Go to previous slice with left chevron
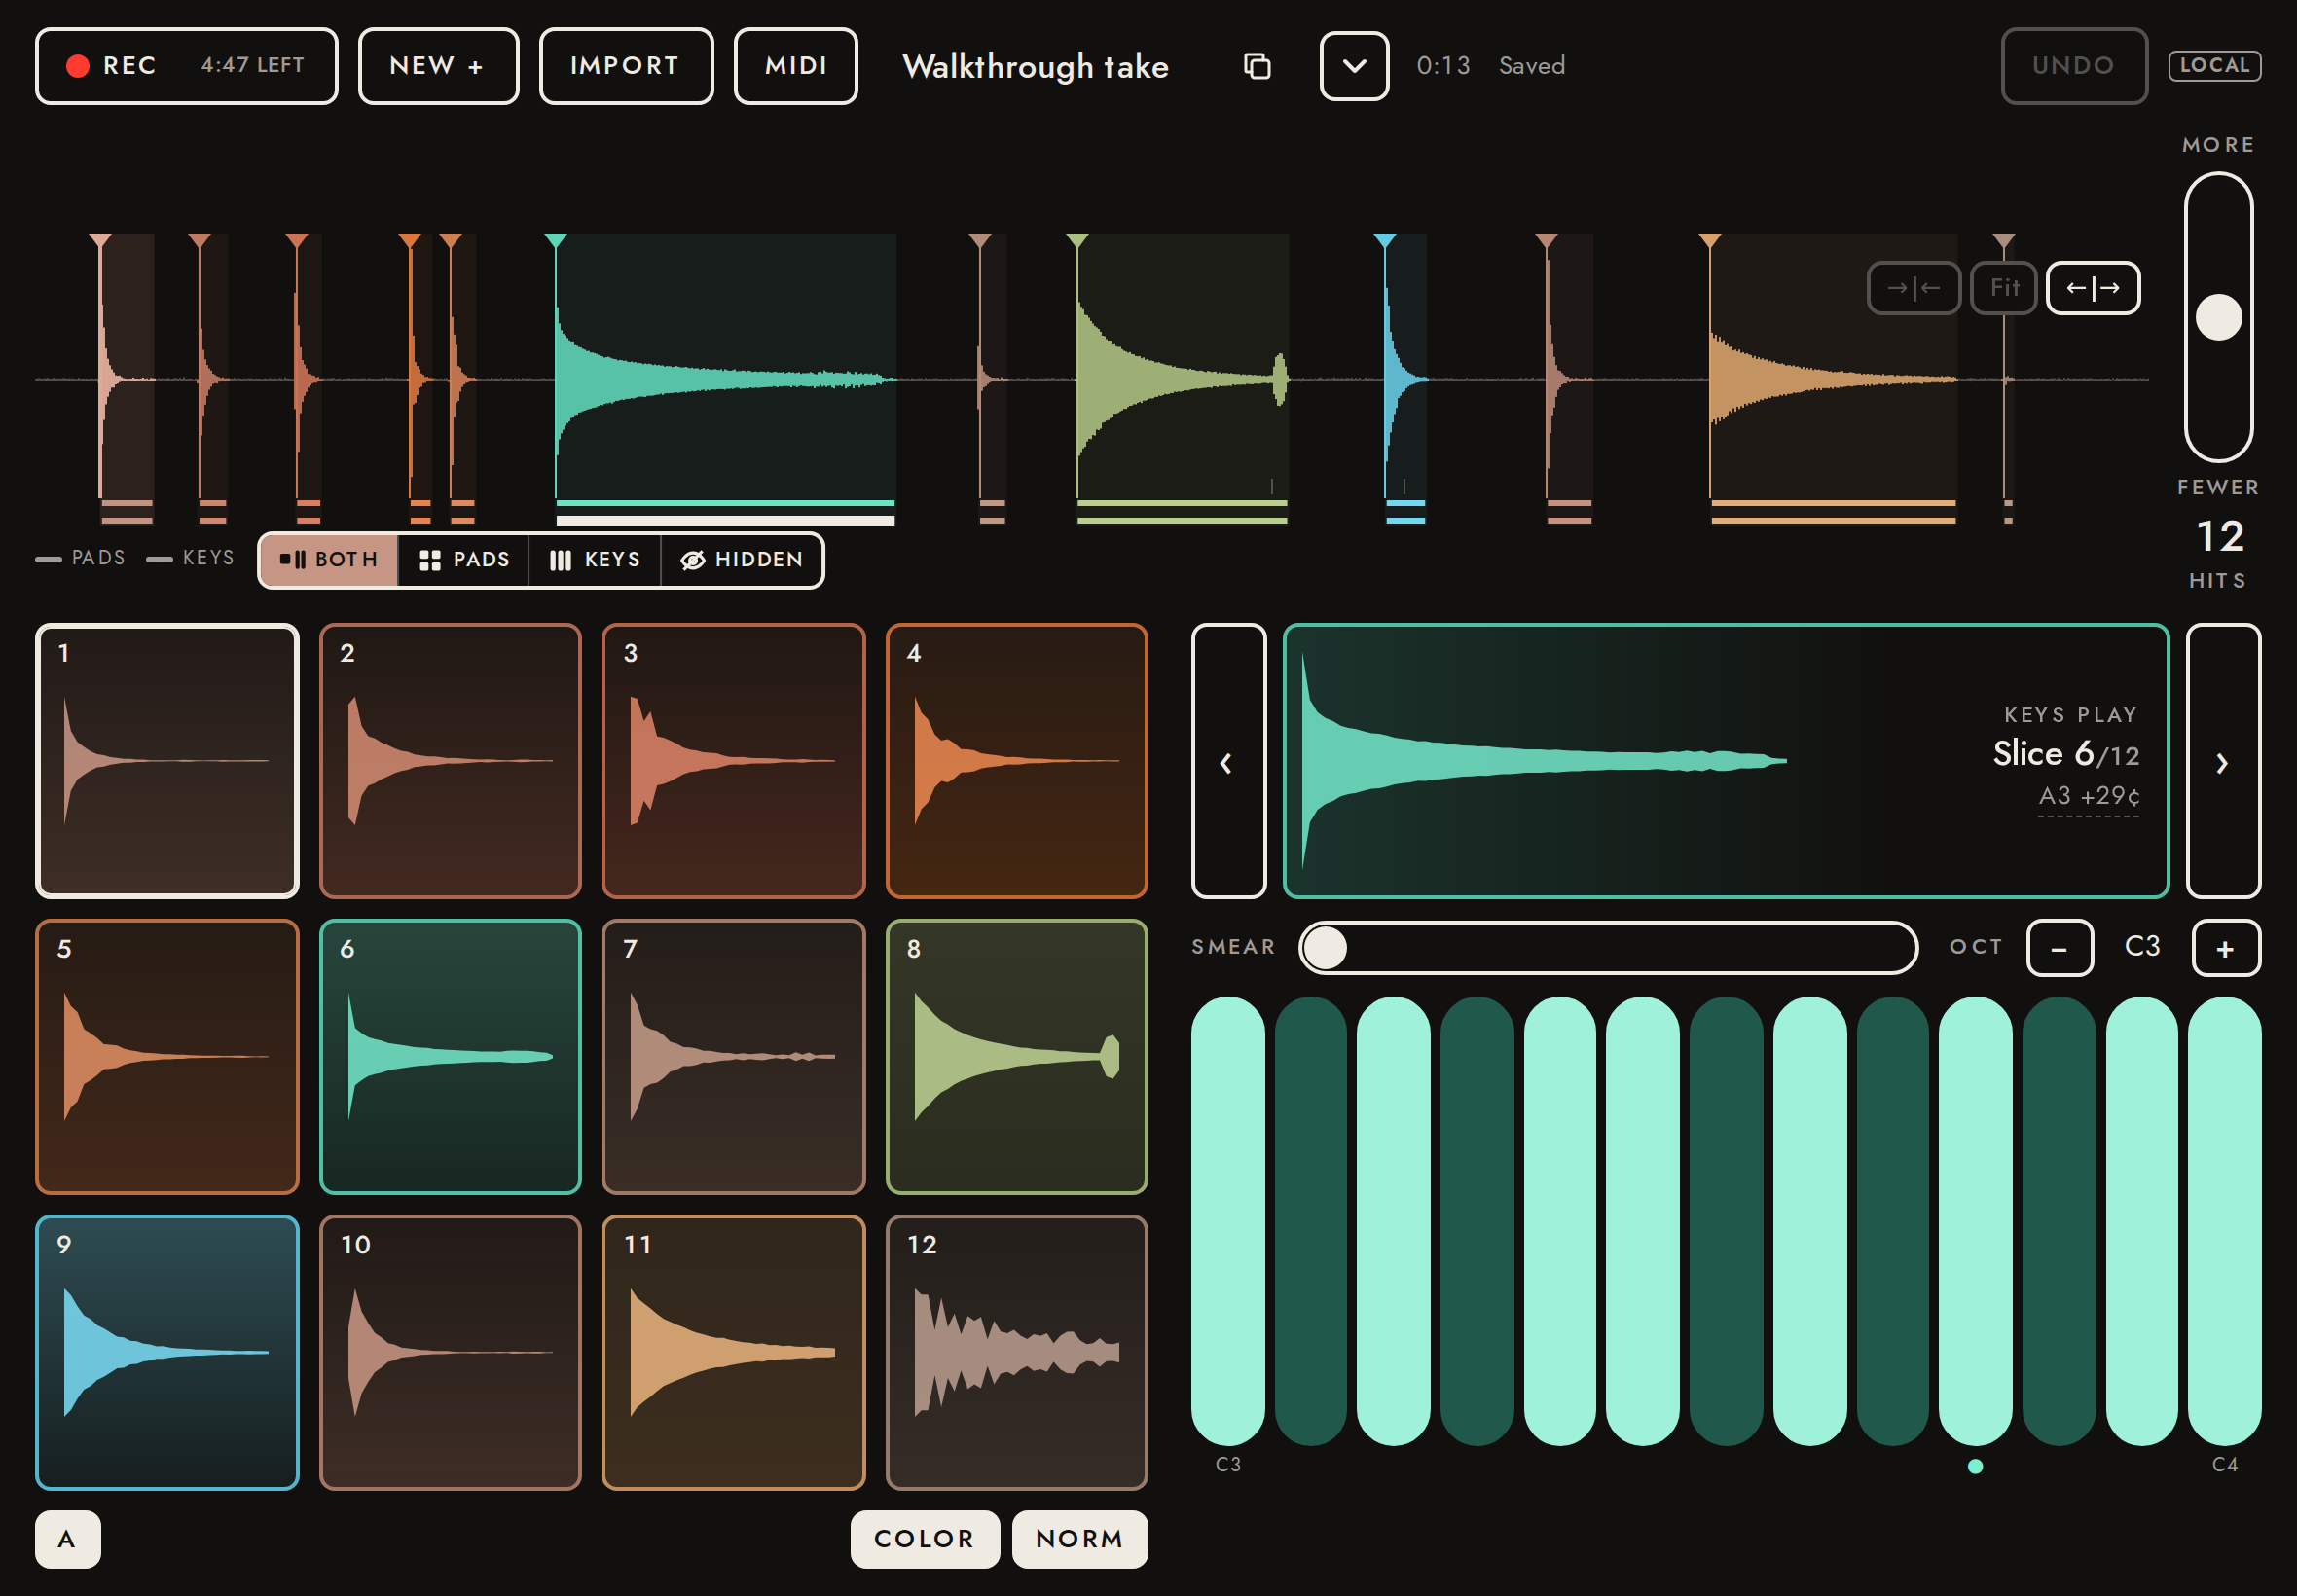2297x1596 pixels. (x=1228, y=761)
